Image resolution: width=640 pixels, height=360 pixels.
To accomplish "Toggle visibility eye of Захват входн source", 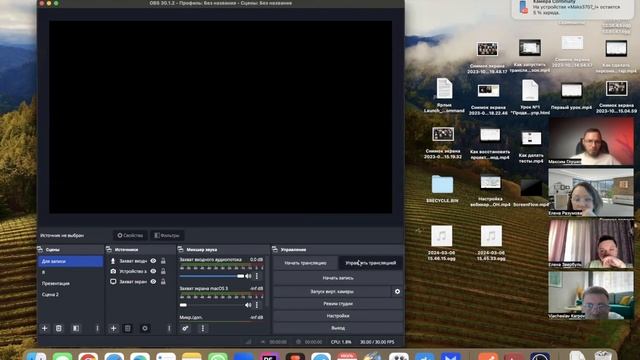I will click(x=153, y=261).
